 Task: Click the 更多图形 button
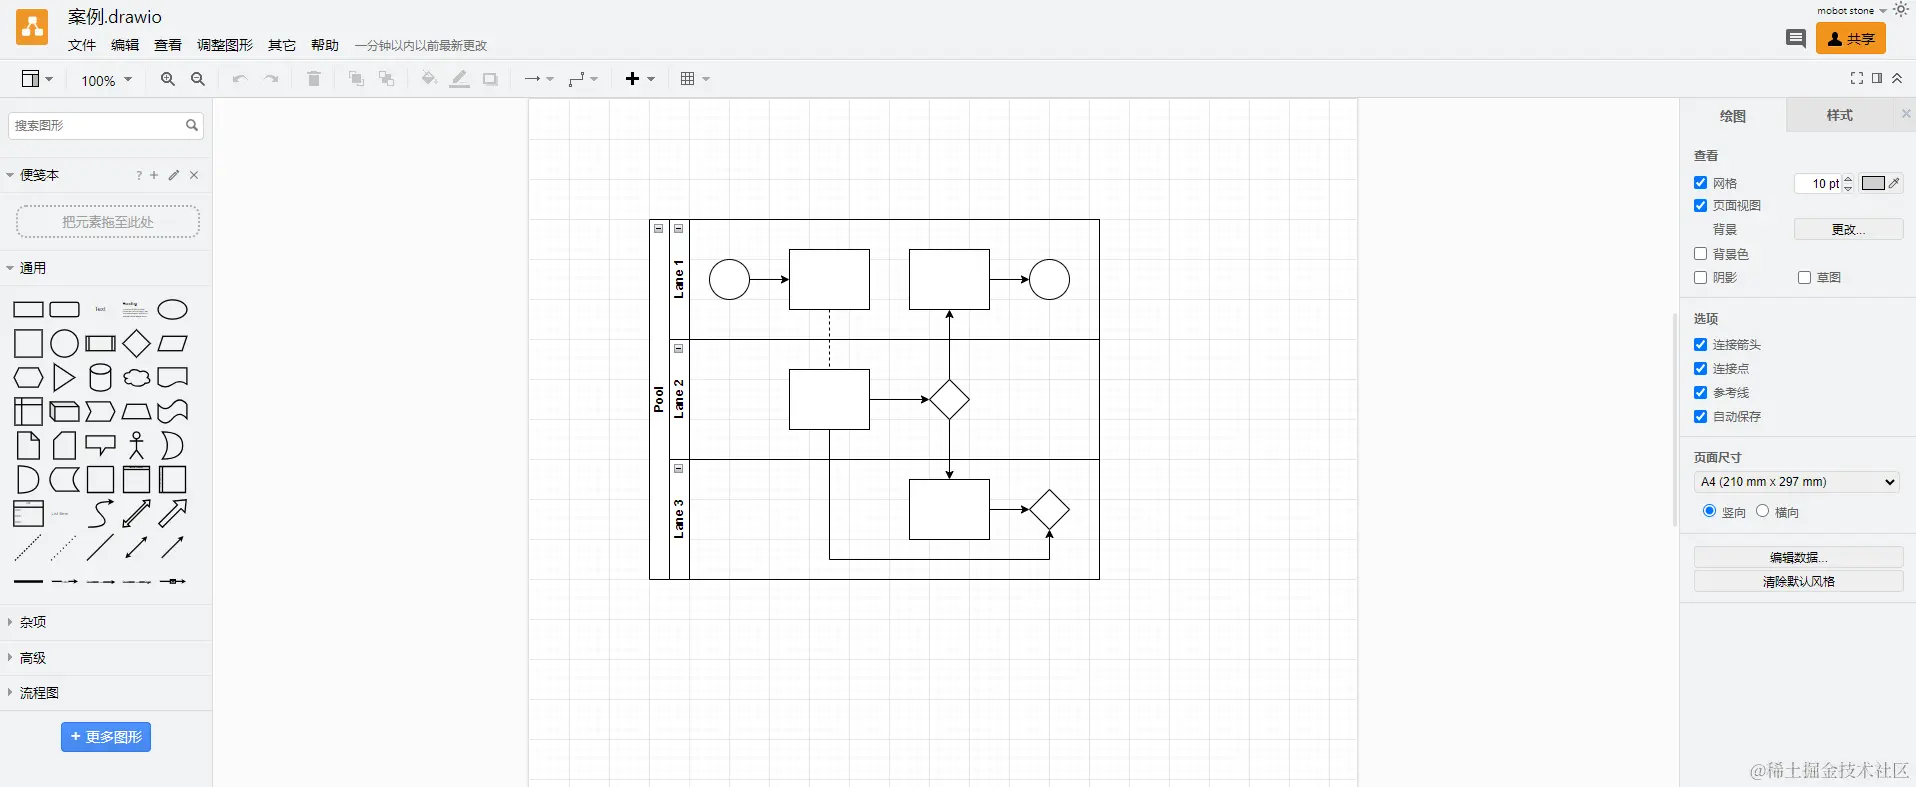pos(106,737)
